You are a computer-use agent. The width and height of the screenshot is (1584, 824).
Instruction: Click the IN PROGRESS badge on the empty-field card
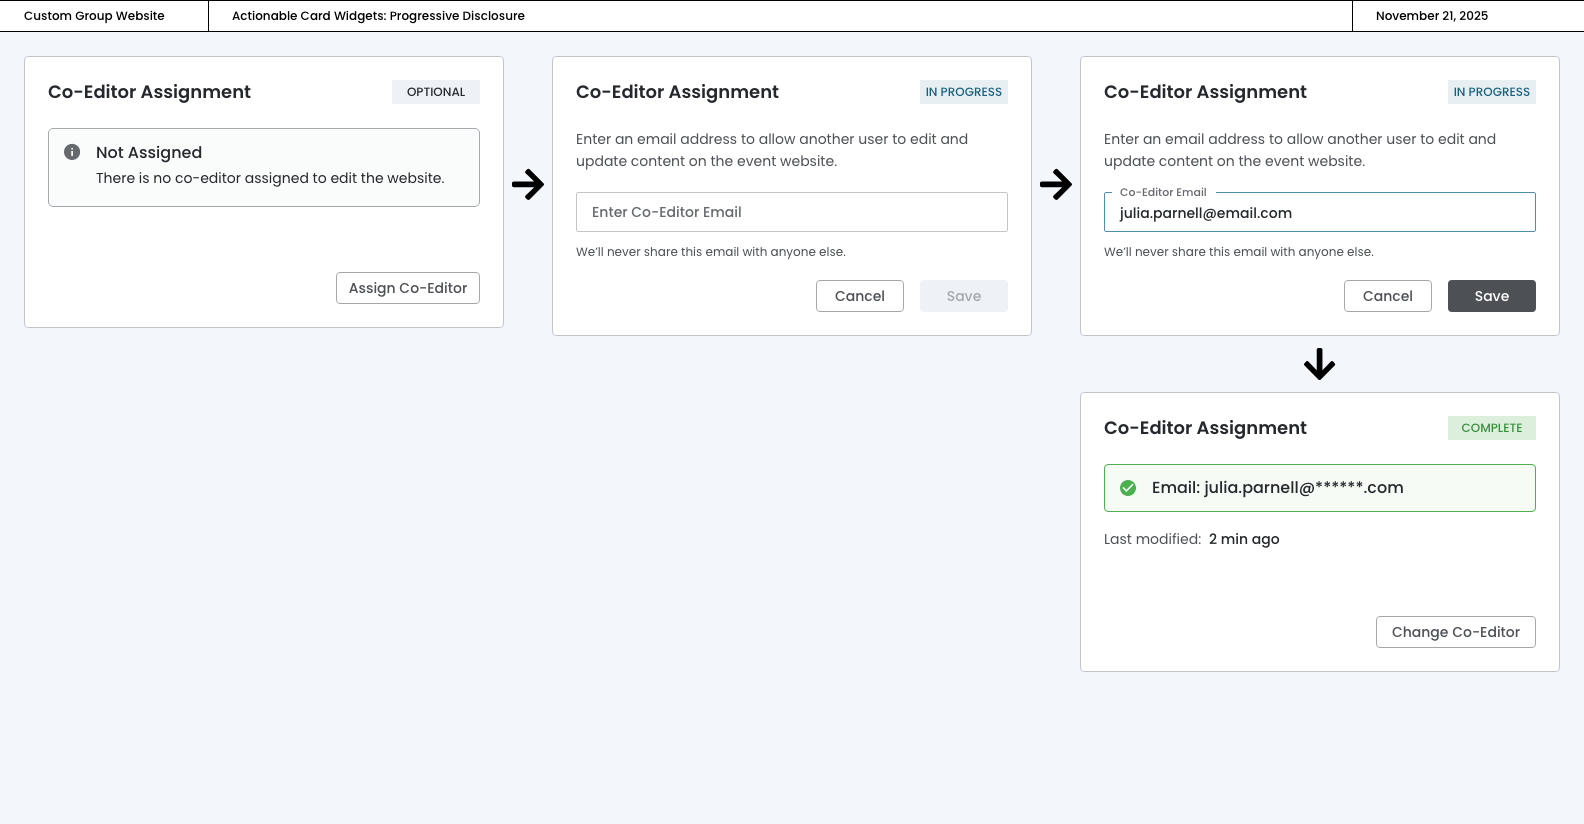[x=963, y=92]
